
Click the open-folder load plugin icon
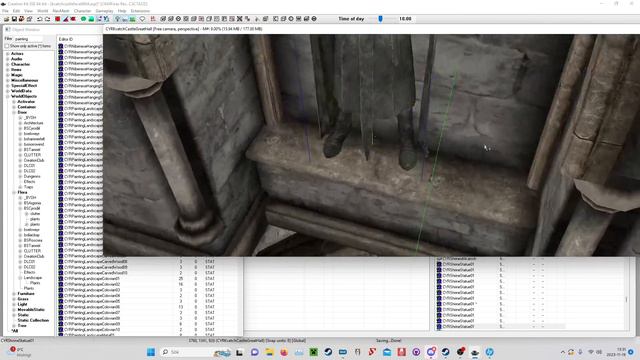pyautogui.click(x=7, y=19)
